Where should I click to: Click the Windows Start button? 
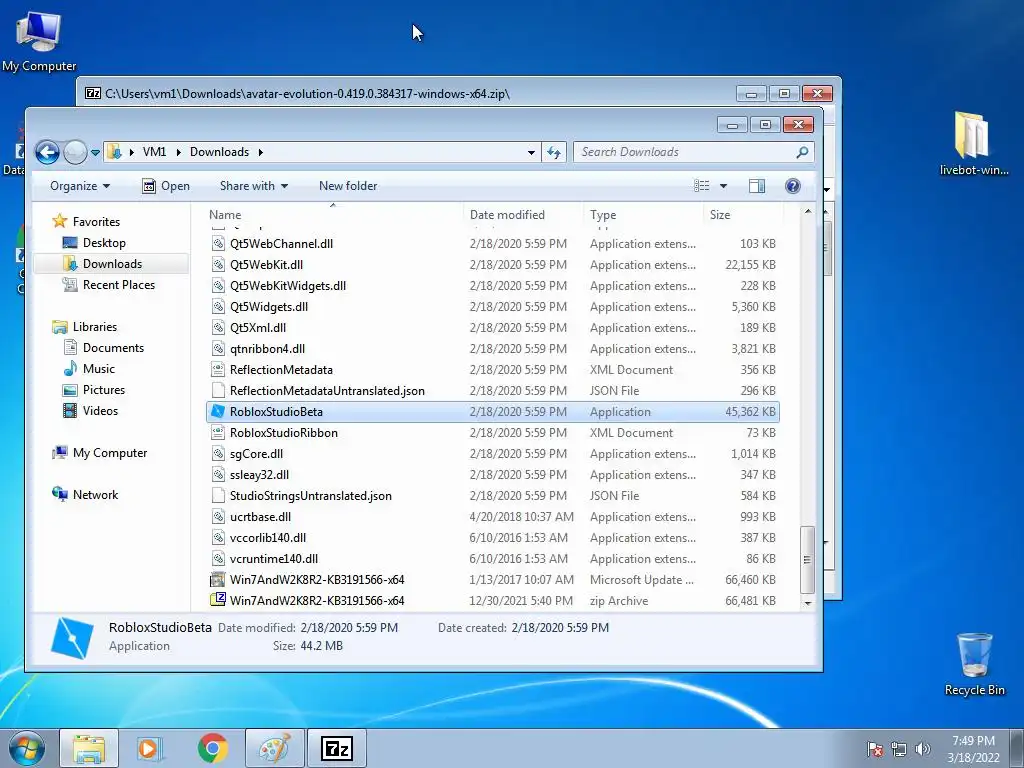26,748
